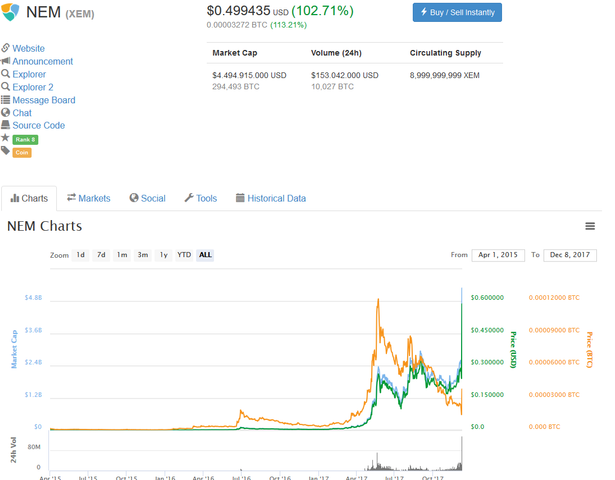The height and width of the screenshot is (480, 615).
Task: Set chart zoom to YTD
Action: [184, 255]
